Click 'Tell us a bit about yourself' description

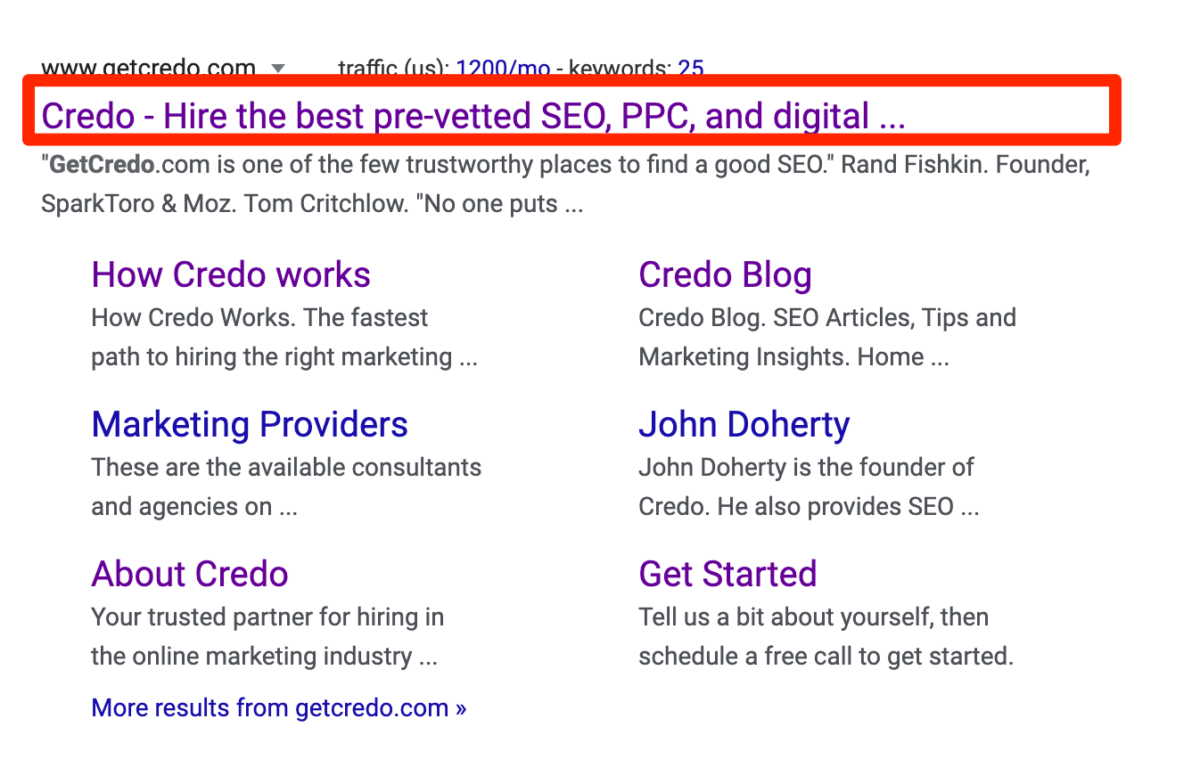point(784,617)
